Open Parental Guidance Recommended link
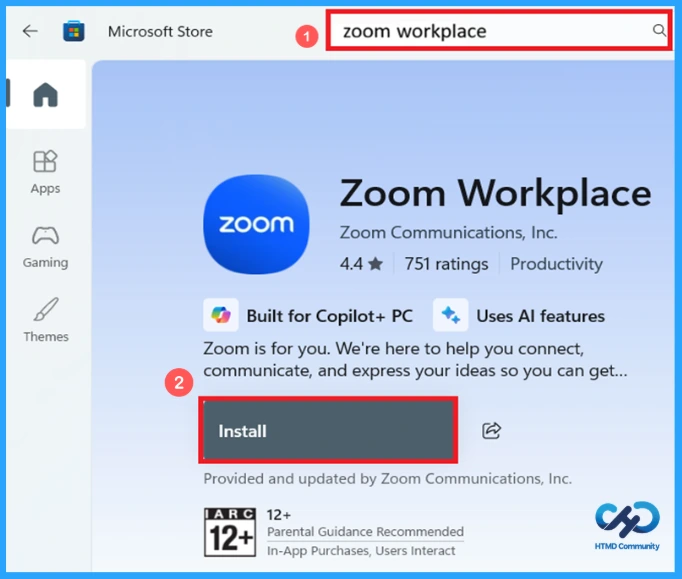Image resolution: width=682 pixels, height=579 pixels. point(365,532)
